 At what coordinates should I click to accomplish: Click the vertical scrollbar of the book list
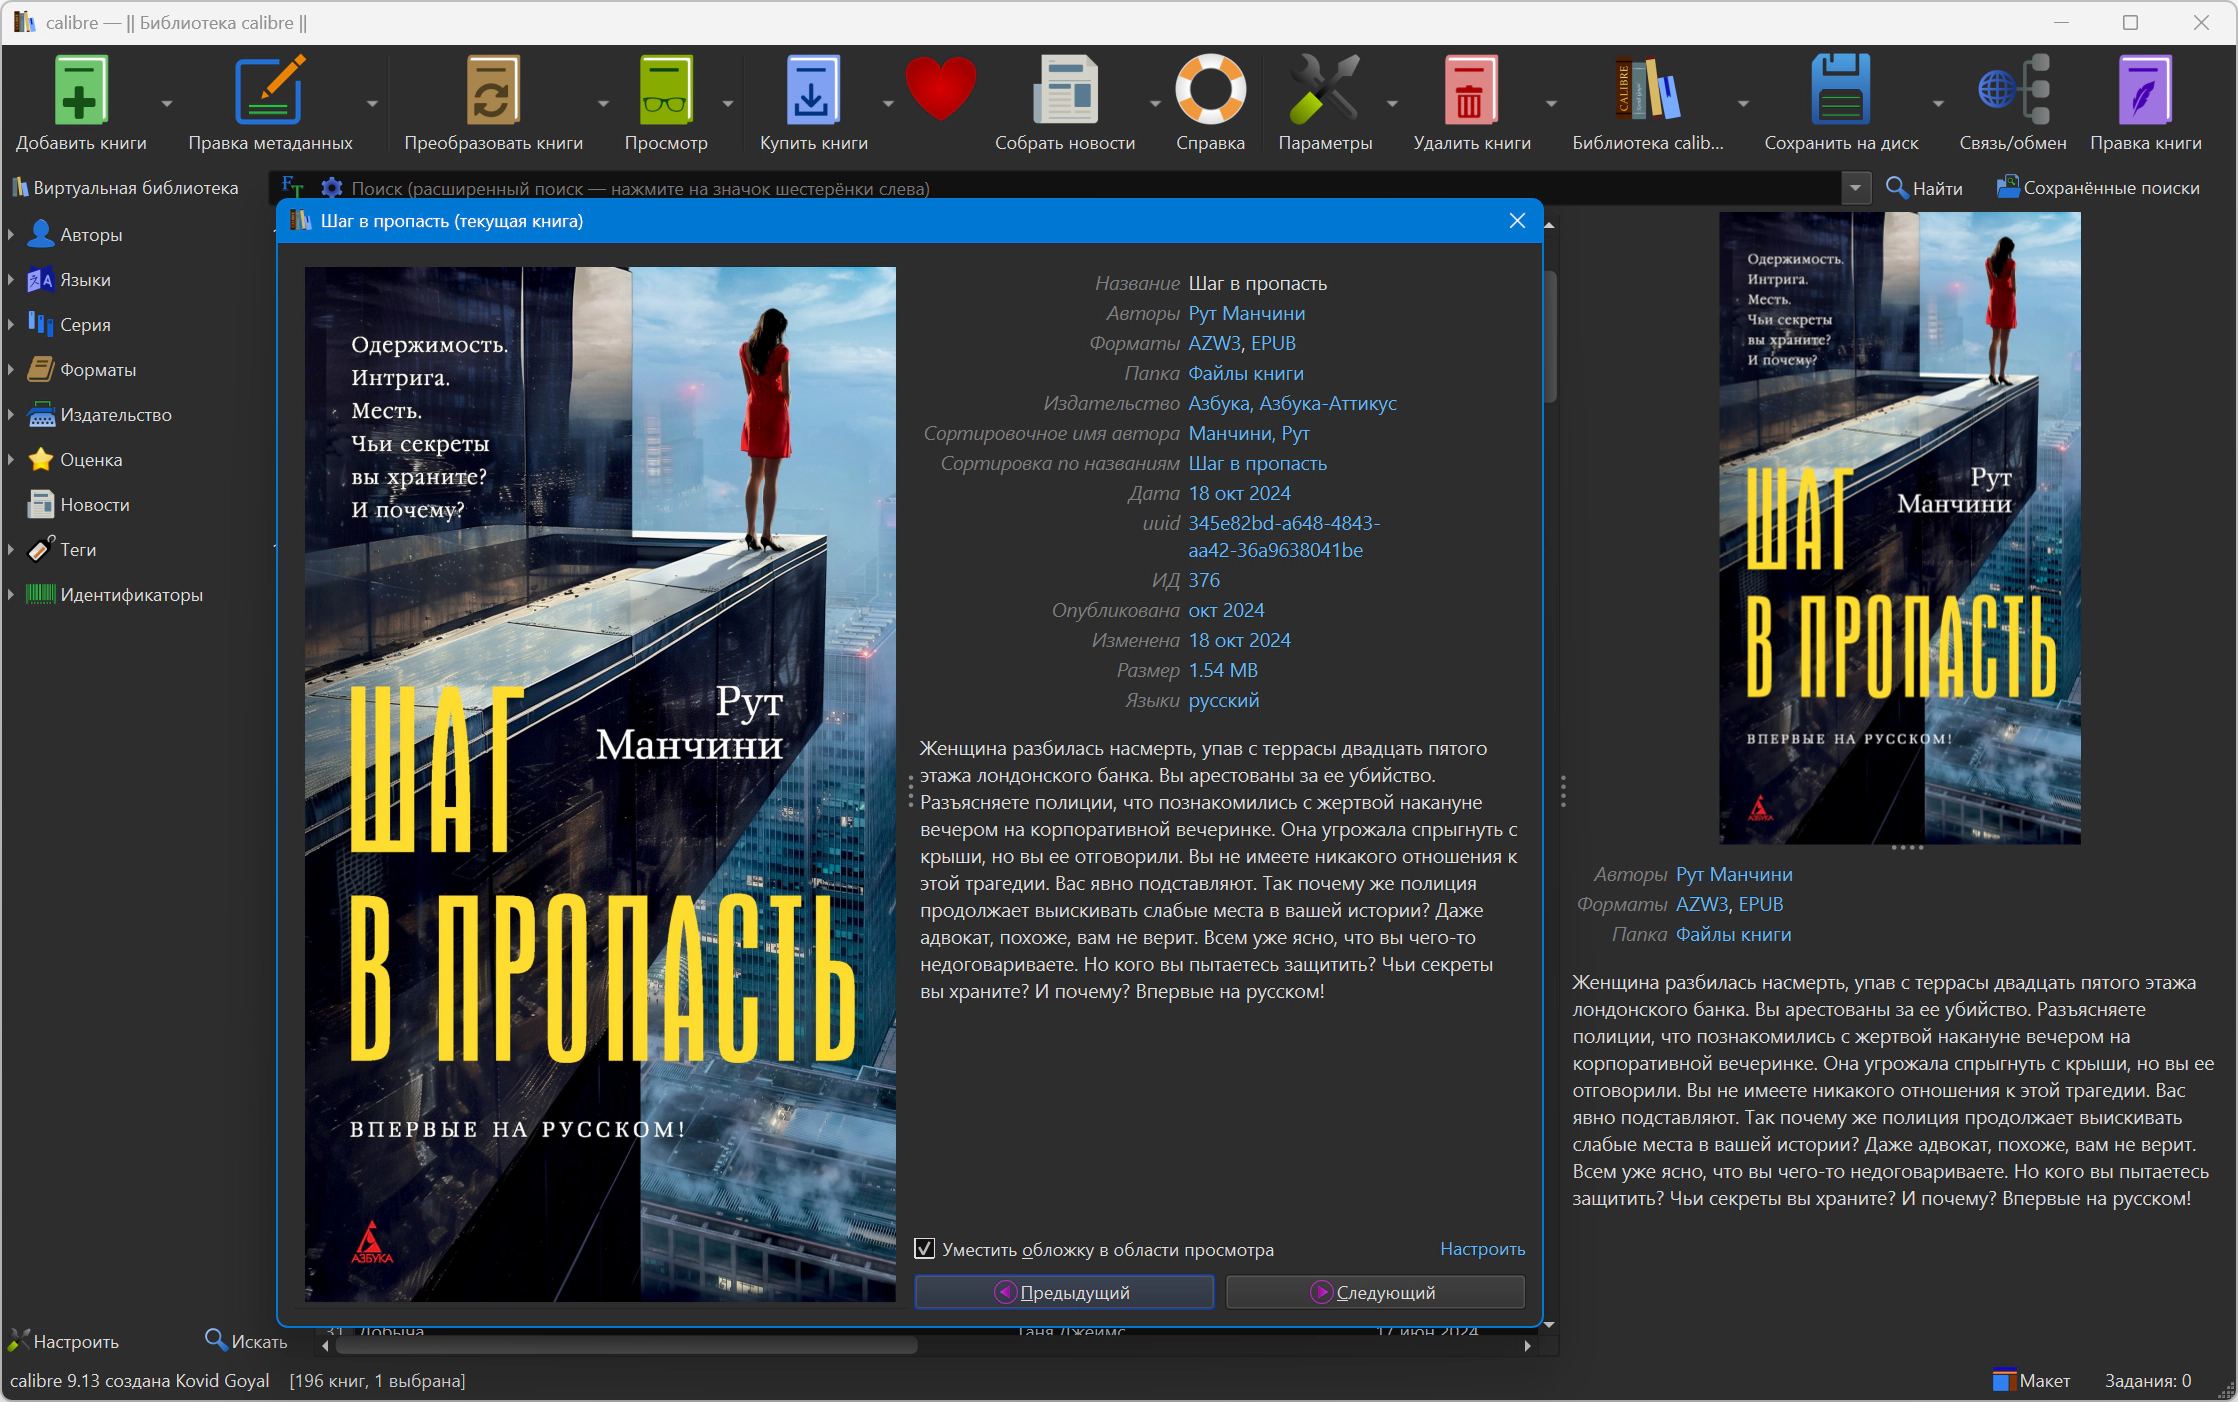tap(1550, 335)
